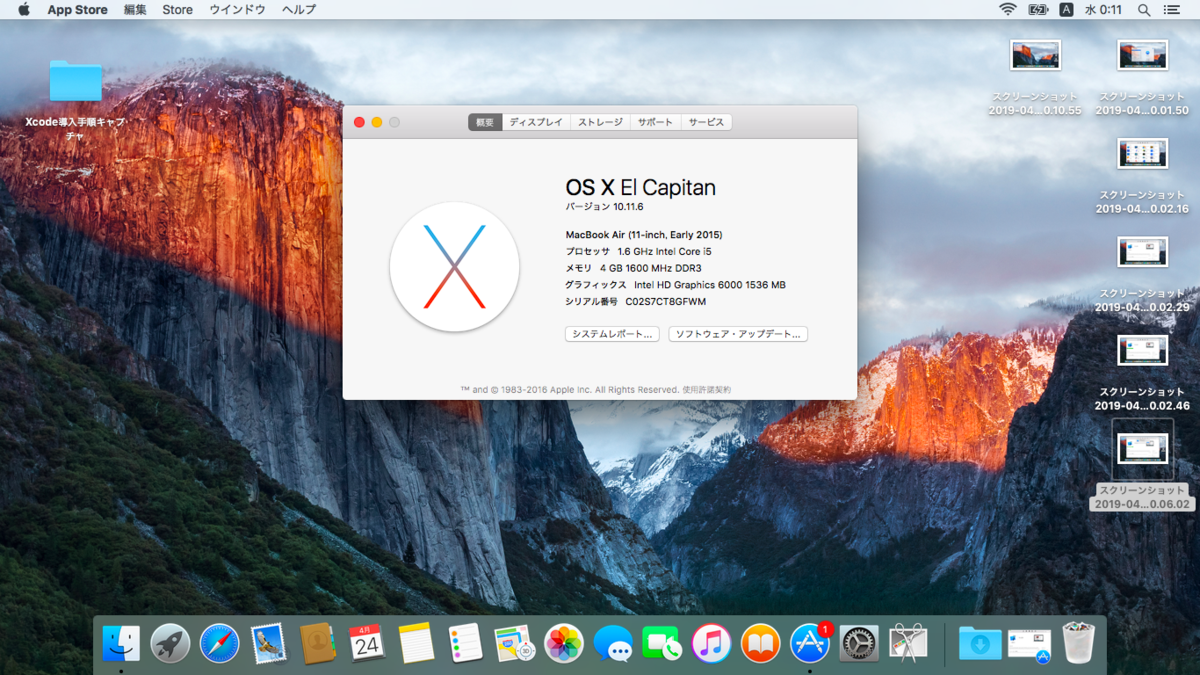Open iBooks orange book icon
The width and height of the screenshot is (1200, 675).
[761, 643]
